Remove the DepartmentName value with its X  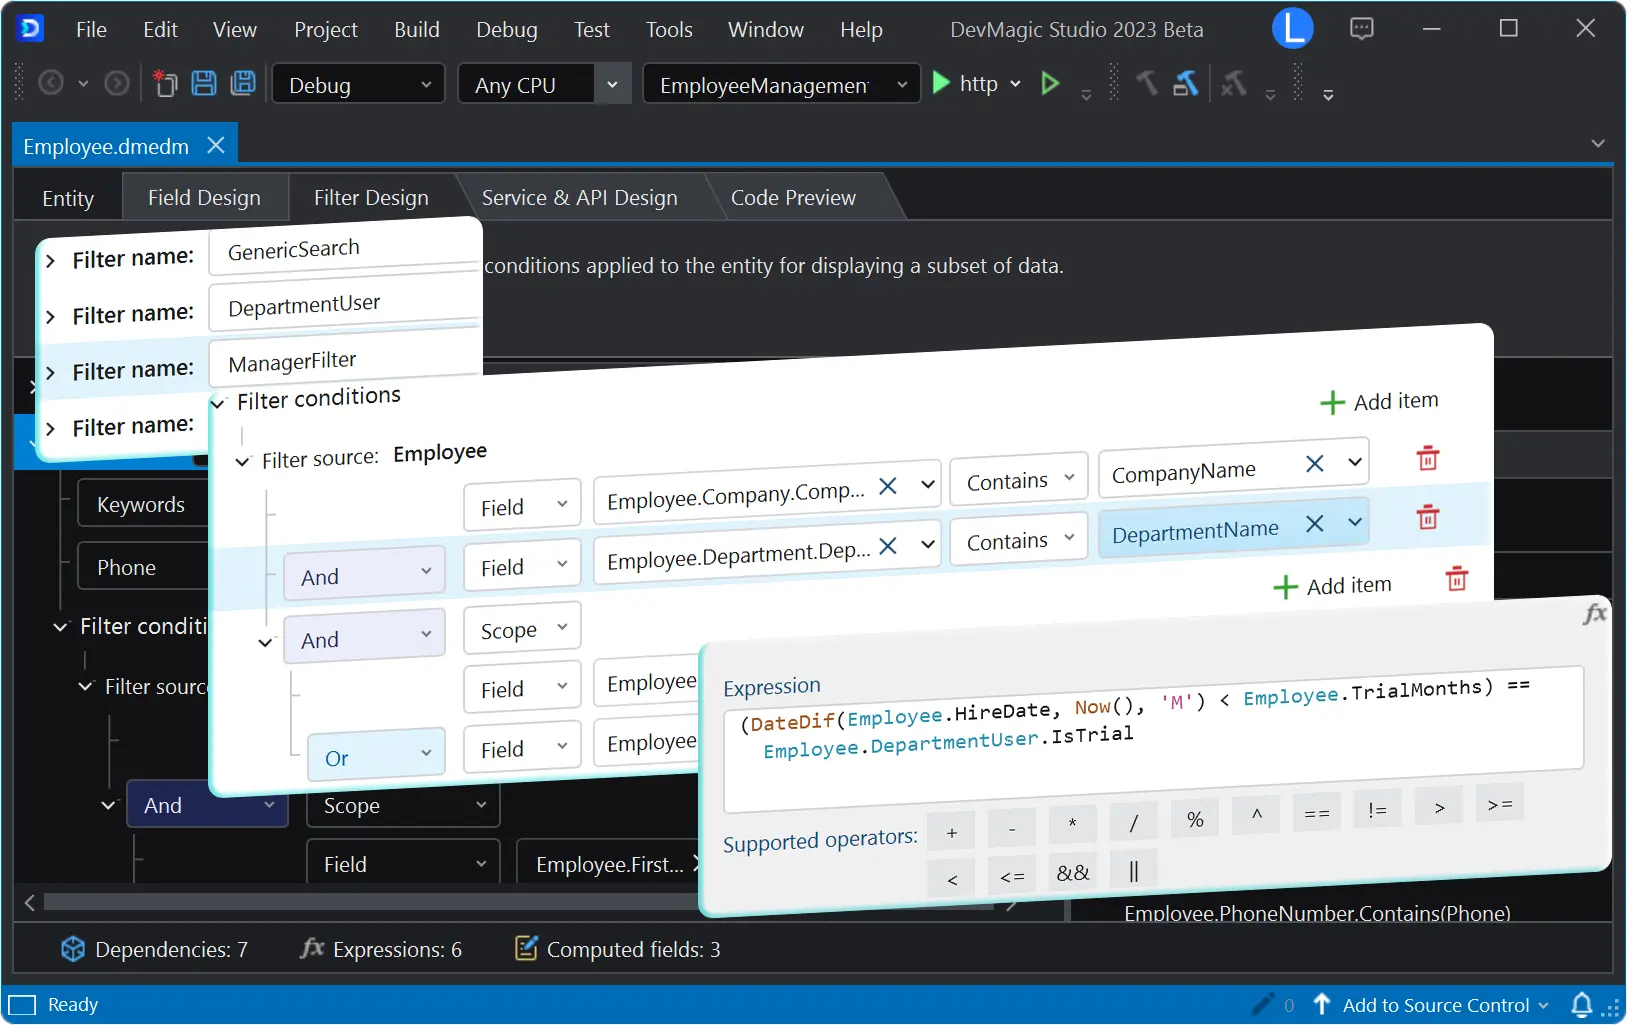tap(1315, 523)
